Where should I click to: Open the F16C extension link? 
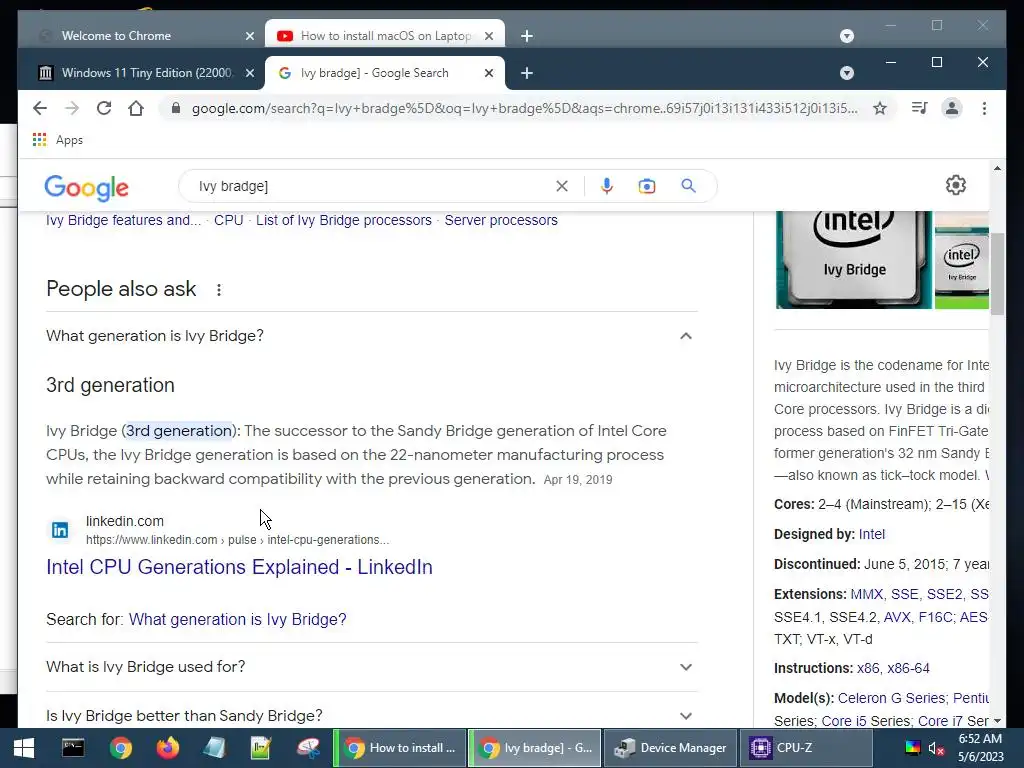[935, 617]
